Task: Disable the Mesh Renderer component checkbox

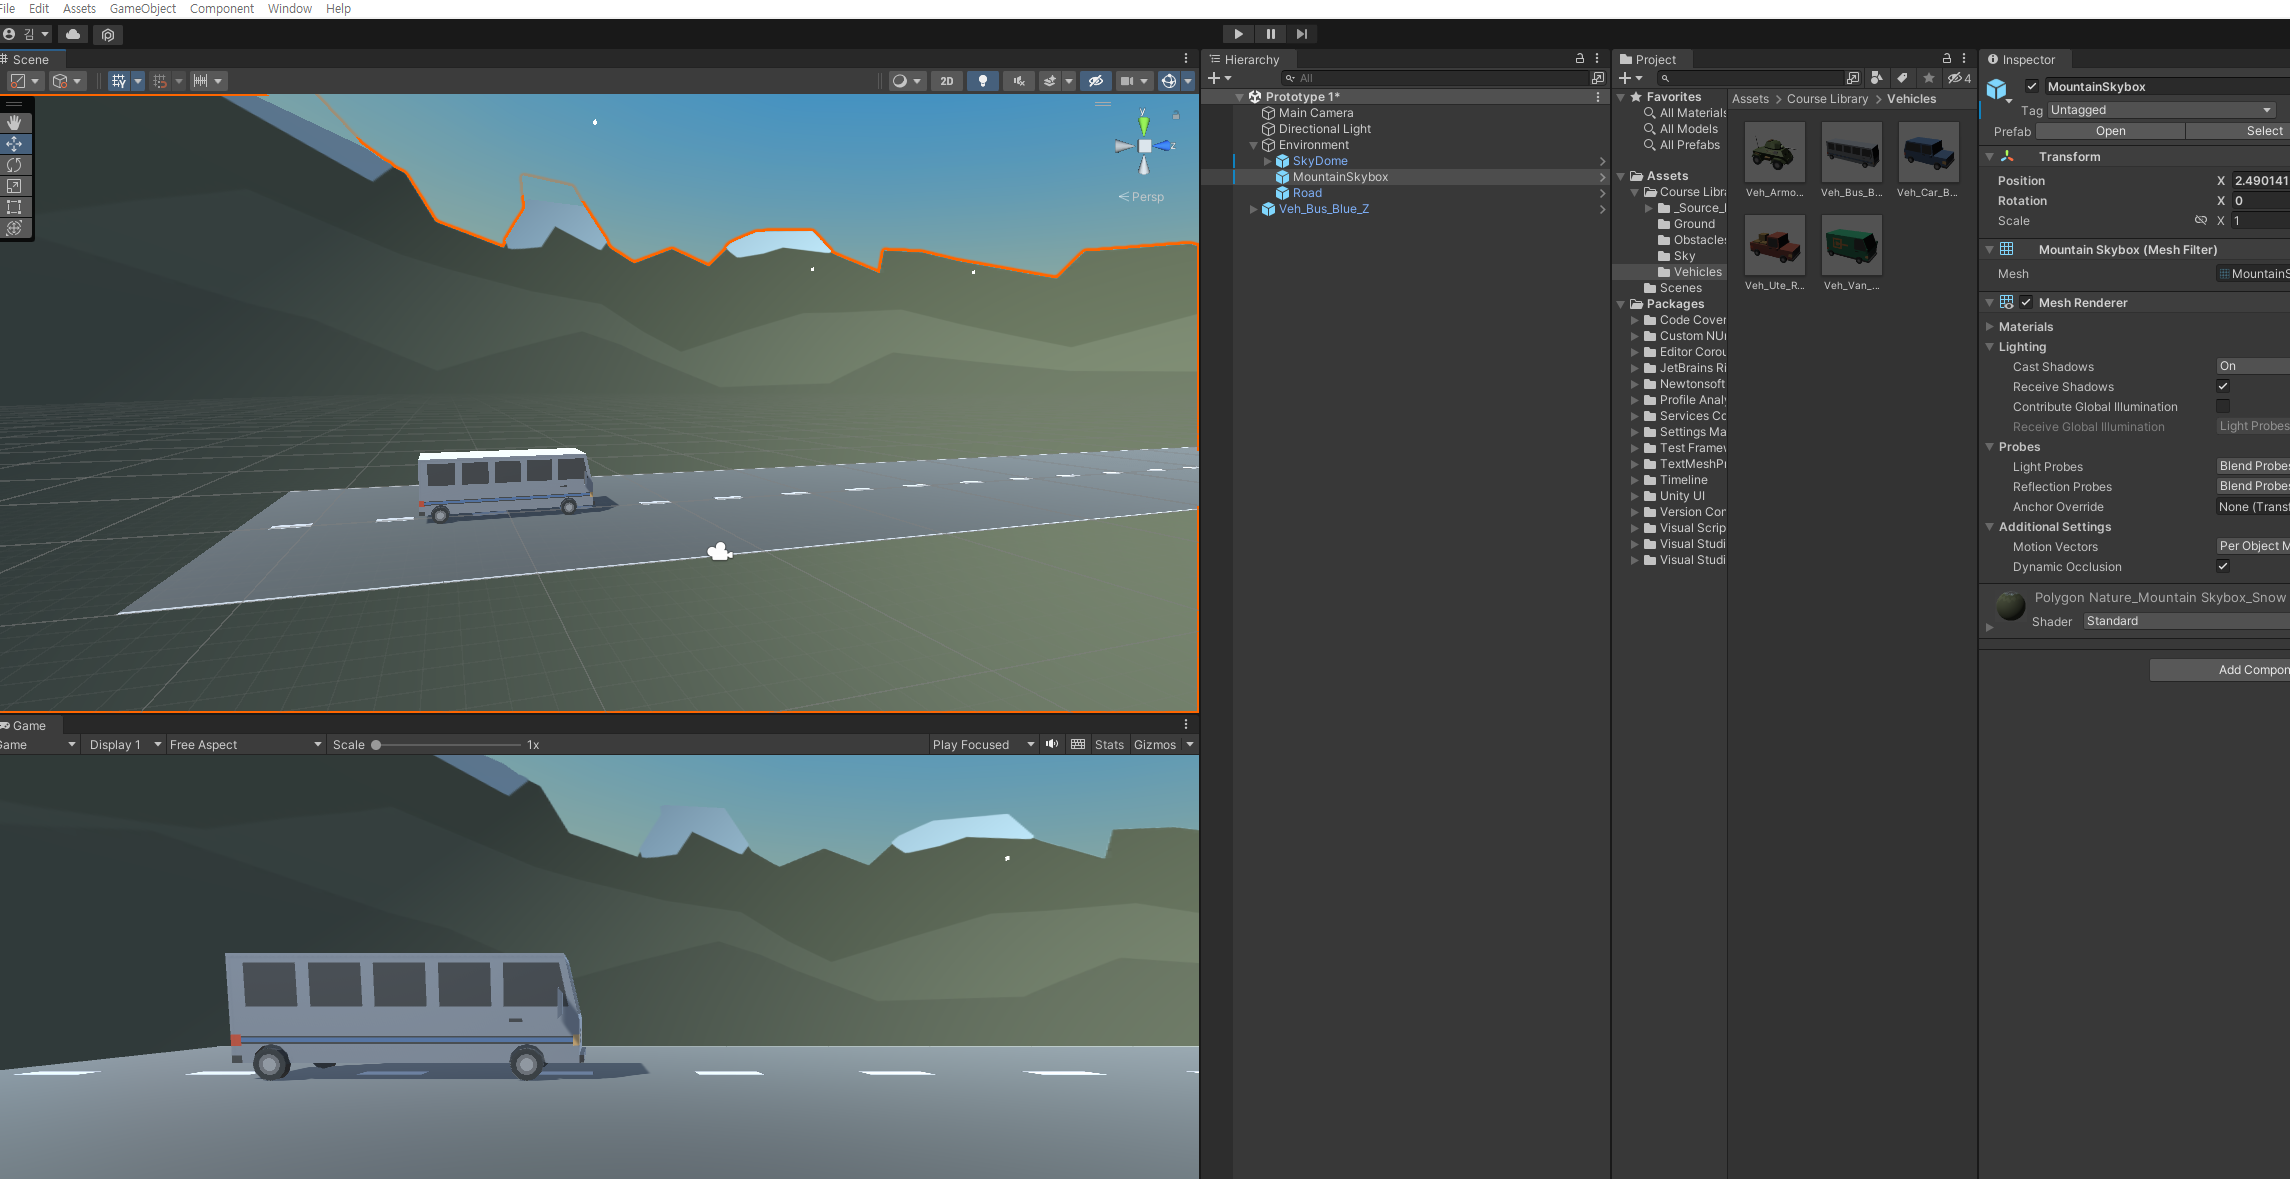Action: pos(2026,302)
